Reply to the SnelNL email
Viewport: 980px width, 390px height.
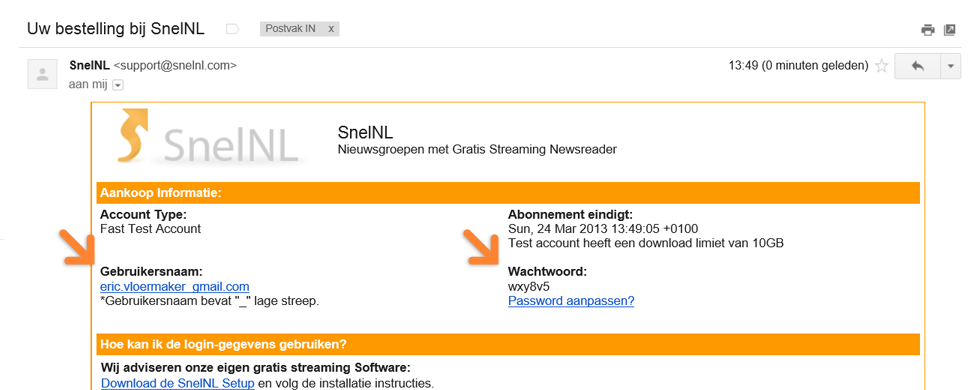(917, 66)
